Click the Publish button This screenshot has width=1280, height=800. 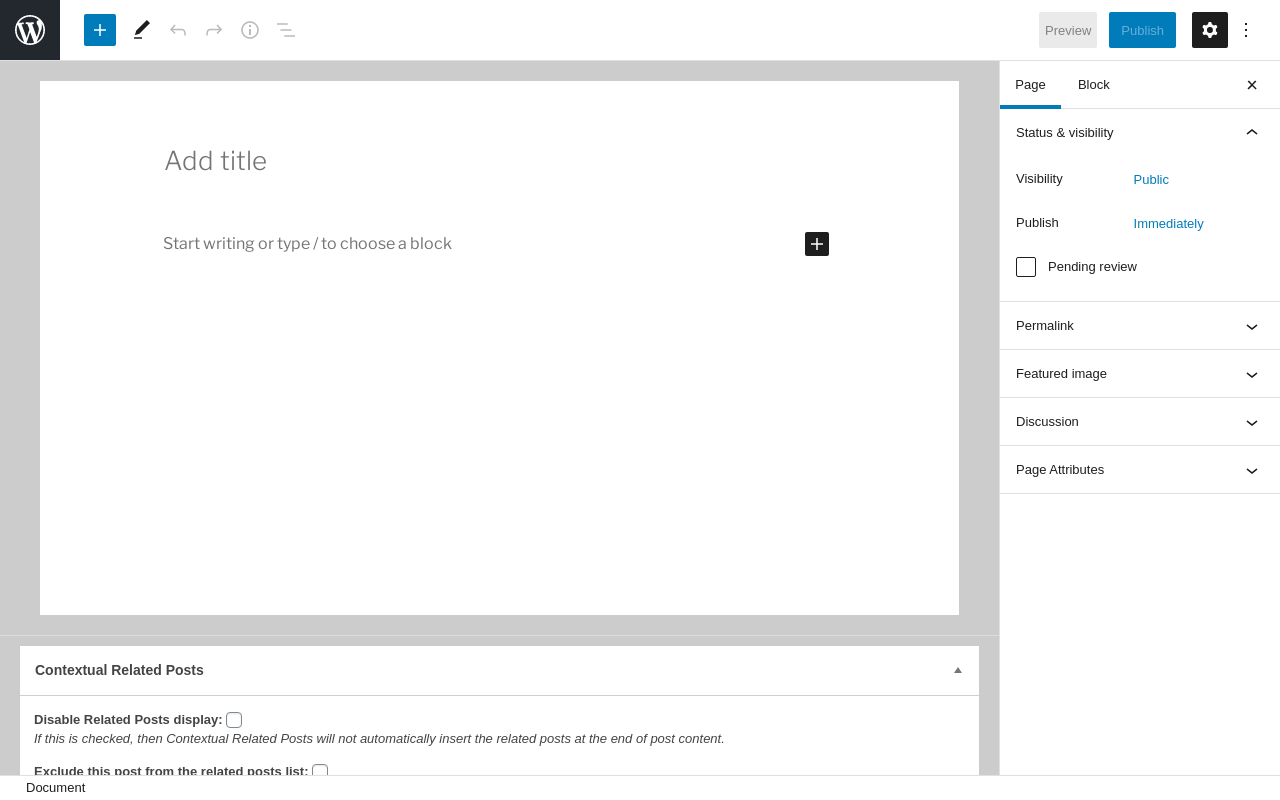click(1142, 30)
